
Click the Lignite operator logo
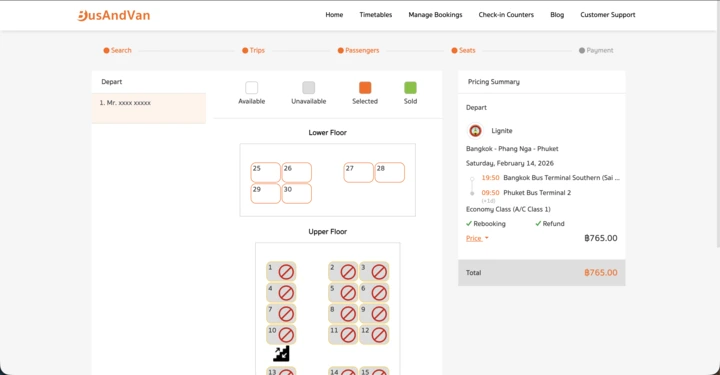point(475,131)
